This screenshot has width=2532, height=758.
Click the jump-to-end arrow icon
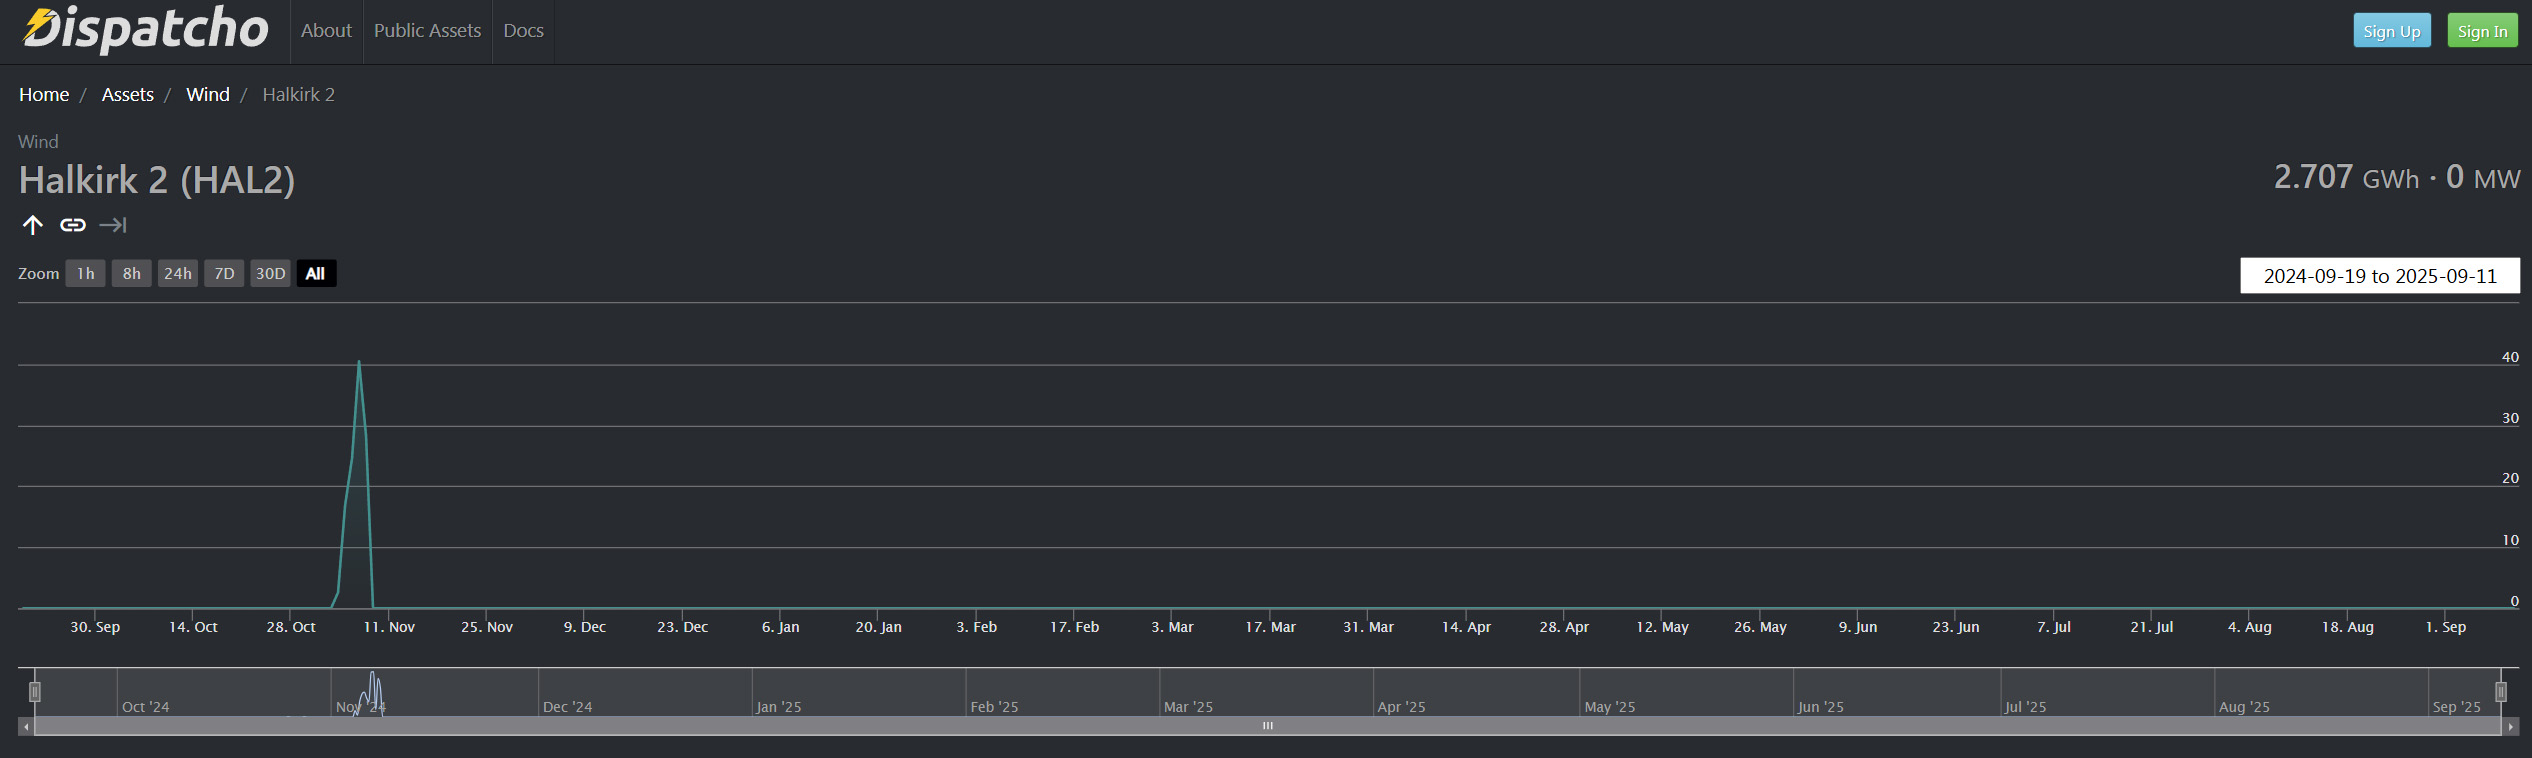(x=113, y=225)
